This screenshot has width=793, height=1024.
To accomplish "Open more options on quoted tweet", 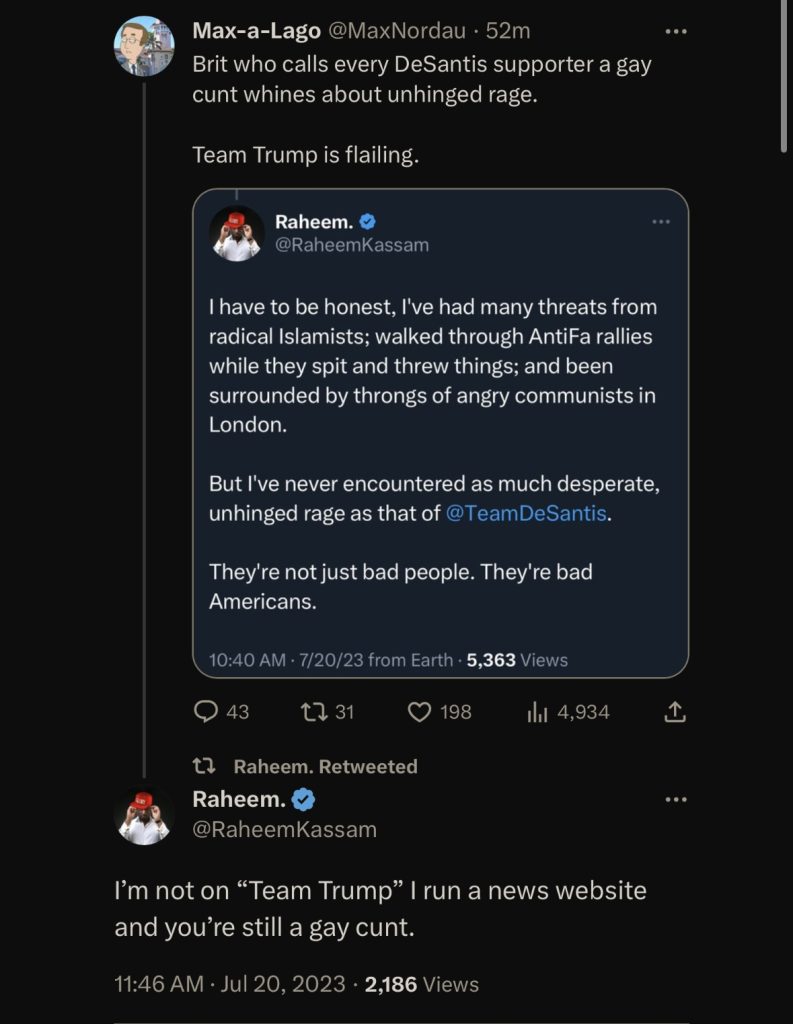I will [661, 221].
